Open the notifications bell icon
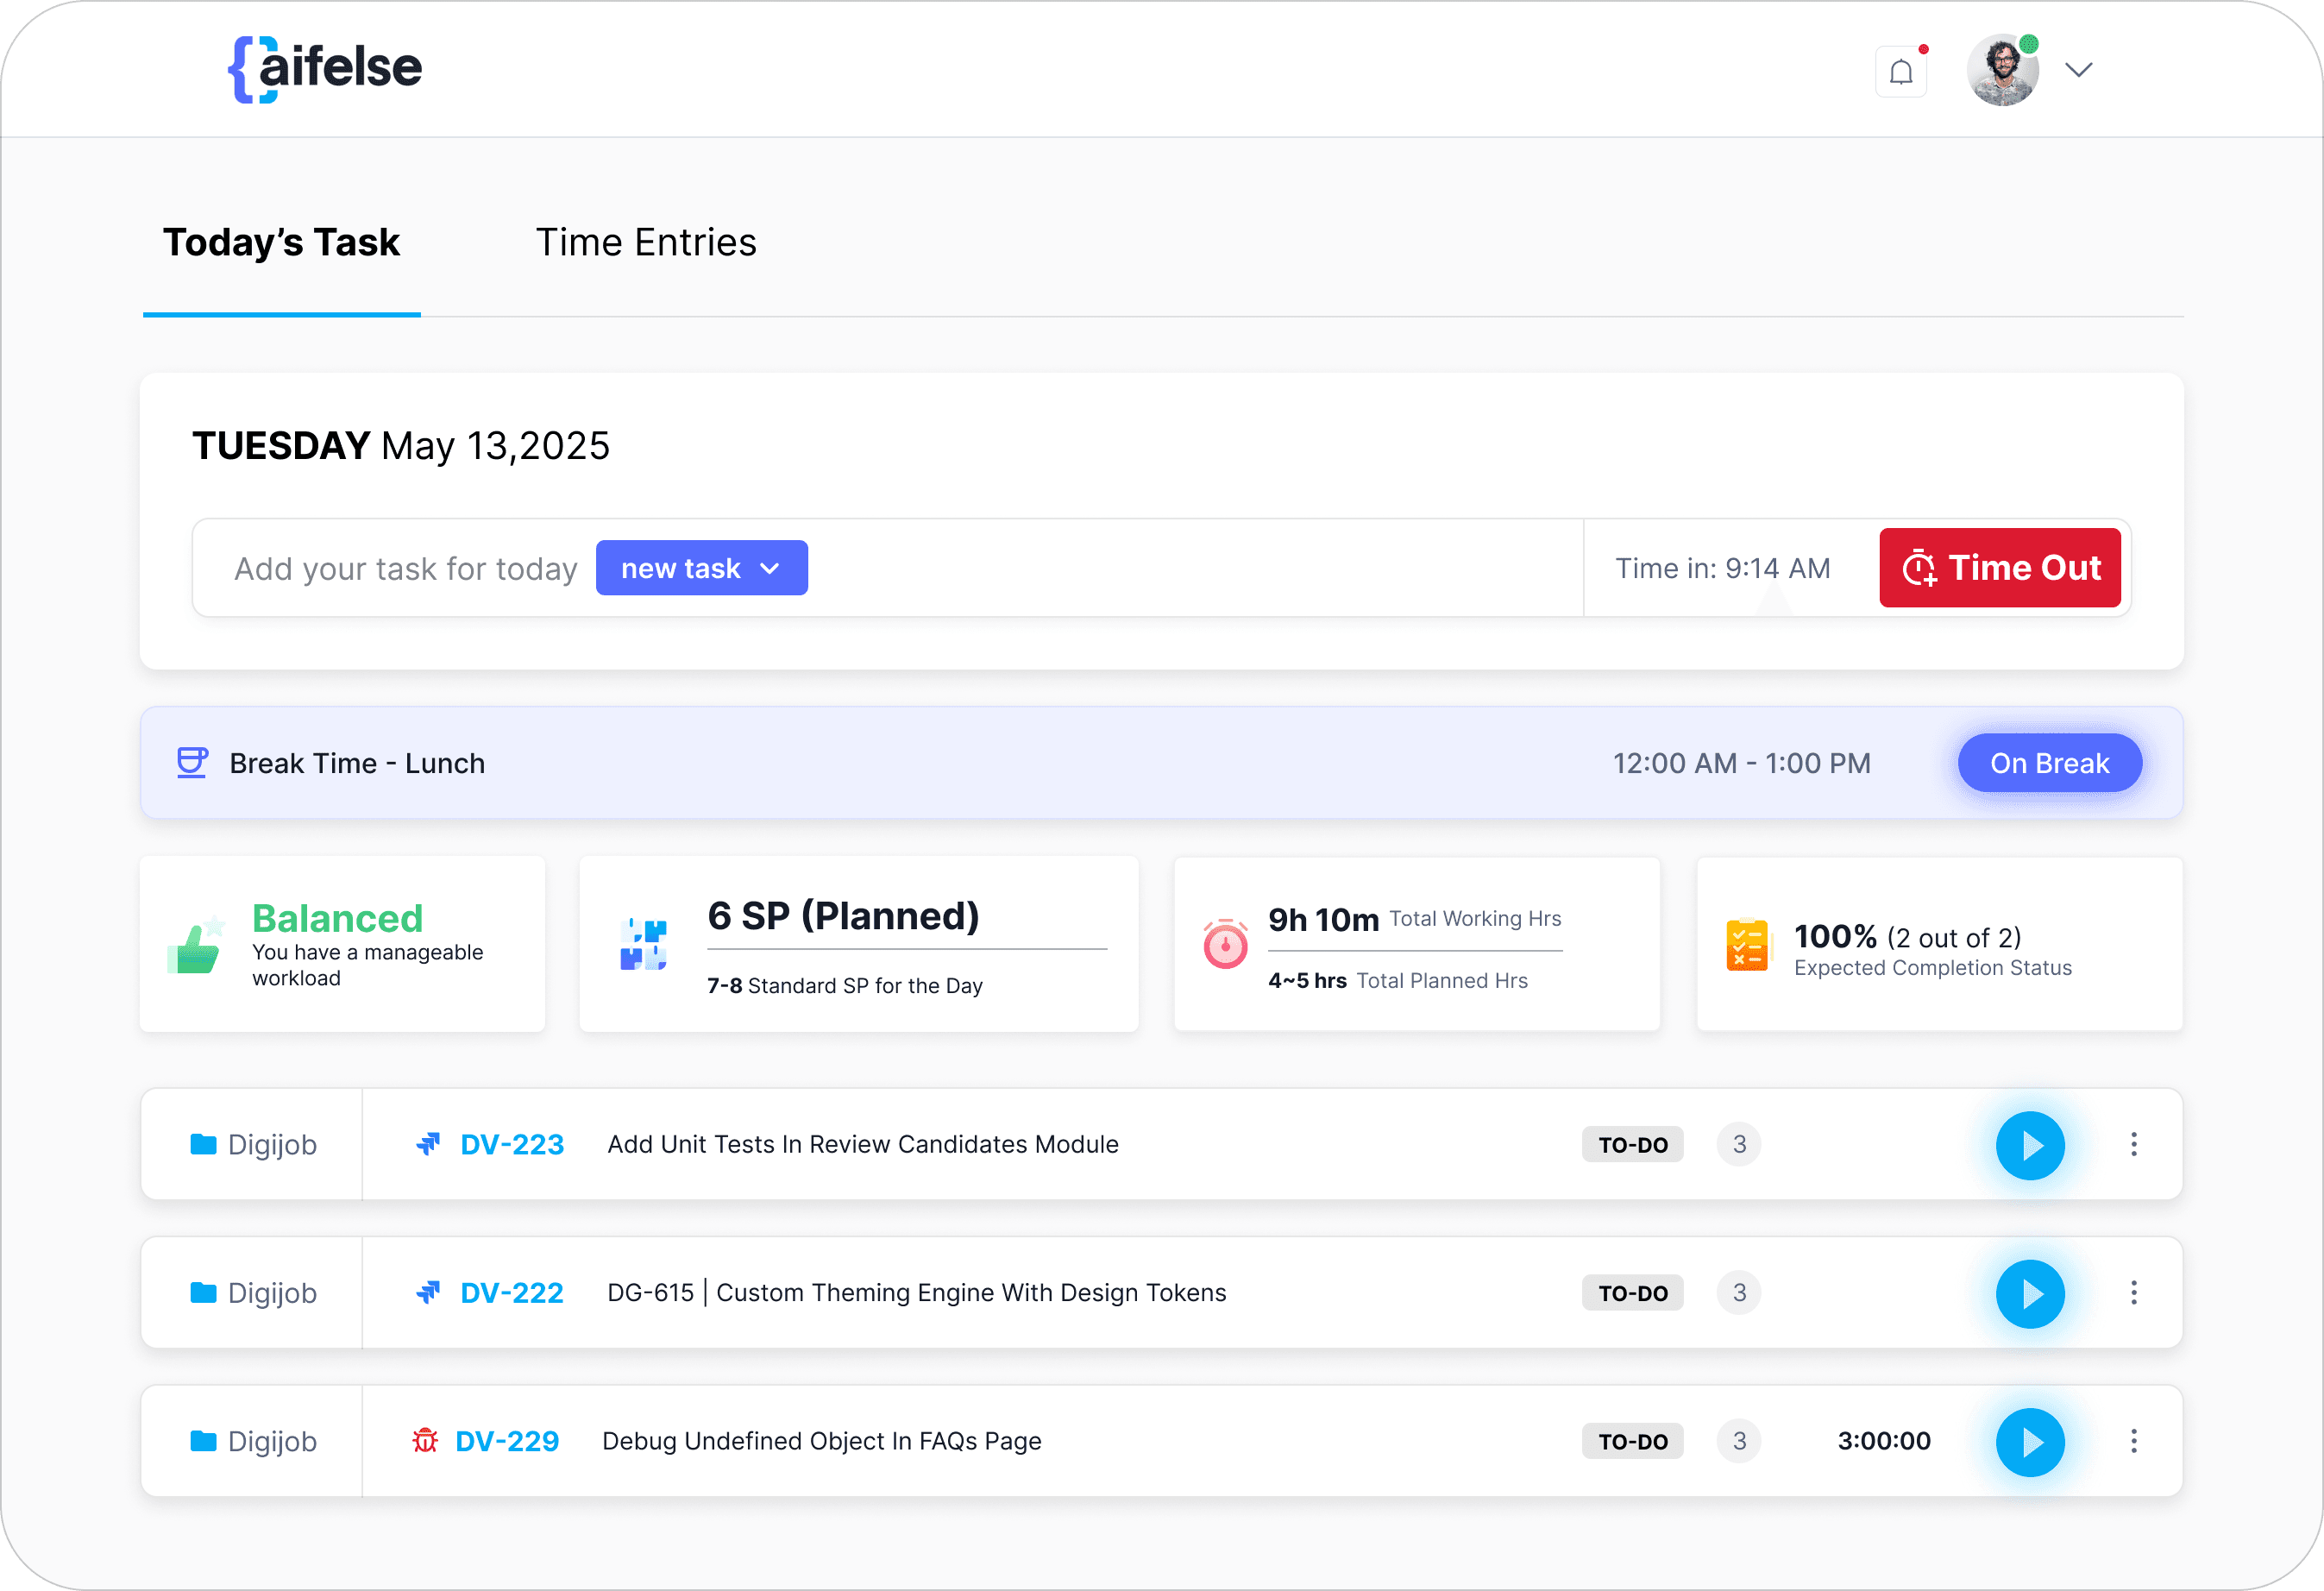Viewport: 2324px width, 1591px height. (1900, 72)
